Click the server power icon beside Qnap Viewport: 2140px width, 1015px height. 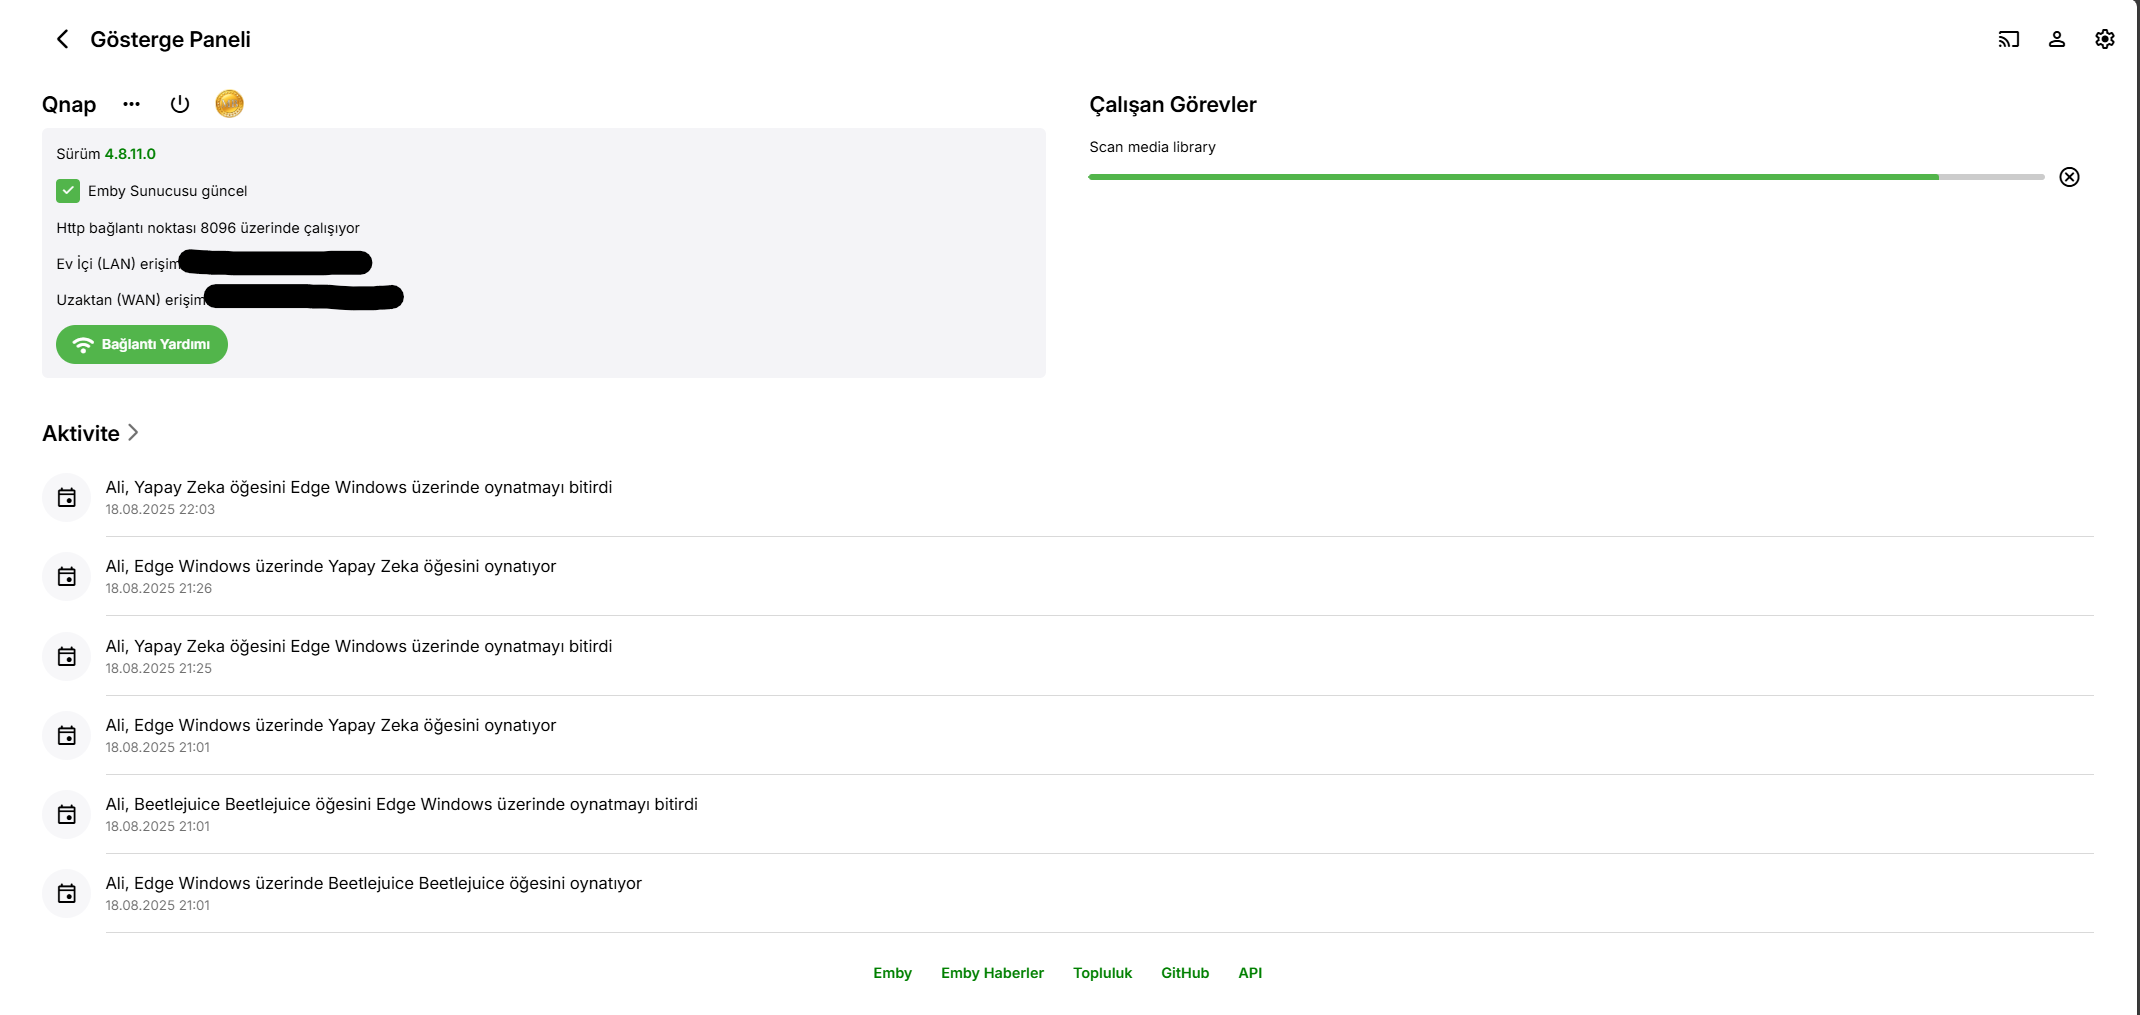pos(180,104)
